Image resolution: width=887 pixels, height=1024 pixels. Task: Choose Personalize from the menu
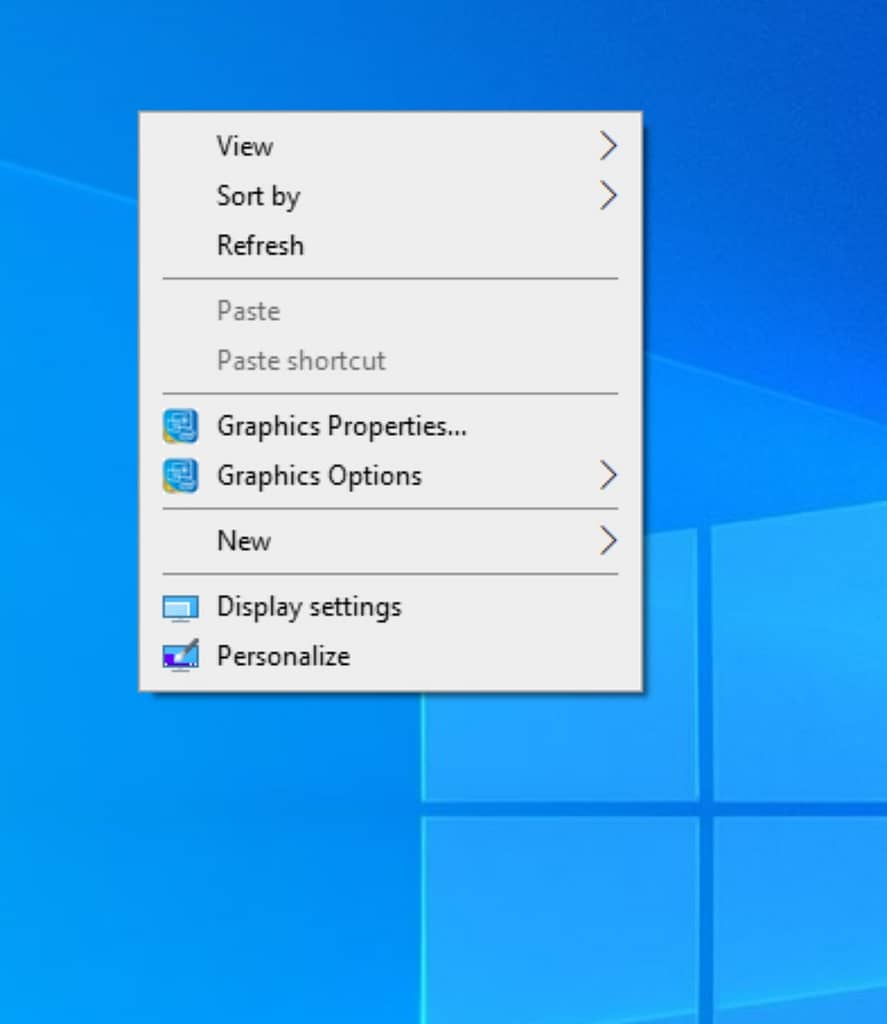391,656
